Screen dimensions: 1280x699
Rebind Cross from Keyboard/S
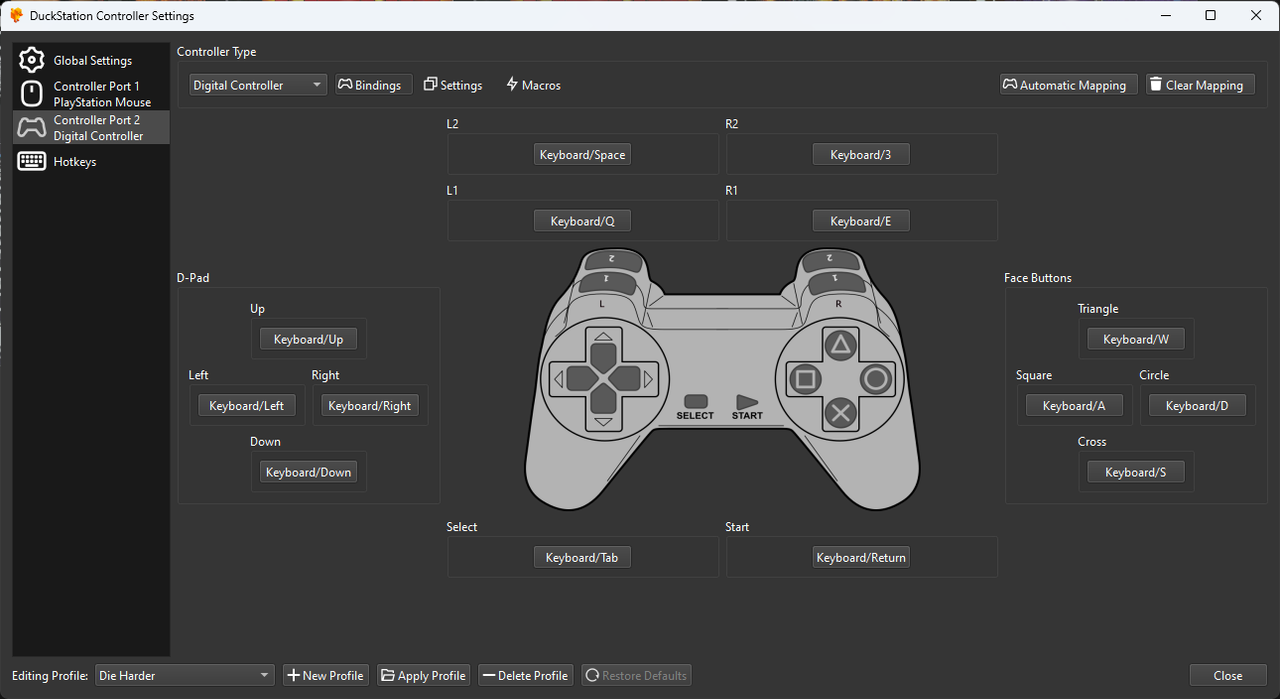pos(1136,472)
